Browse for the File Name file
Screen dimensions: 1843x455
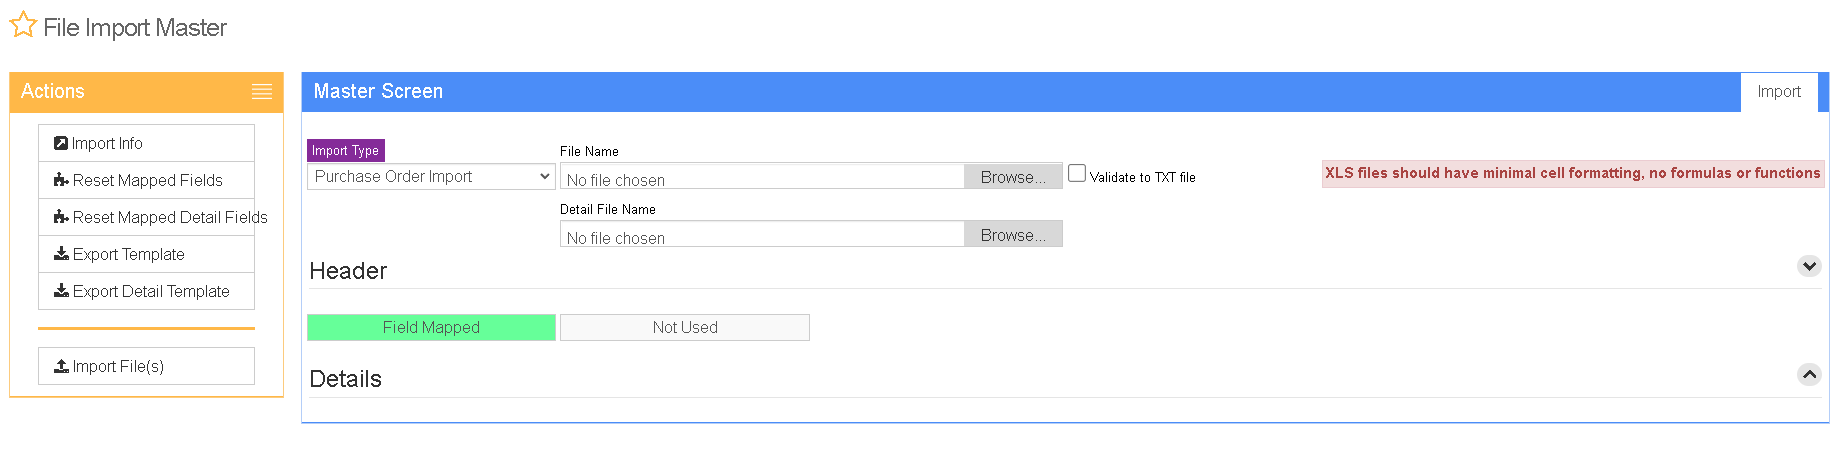pos(1013,177)
